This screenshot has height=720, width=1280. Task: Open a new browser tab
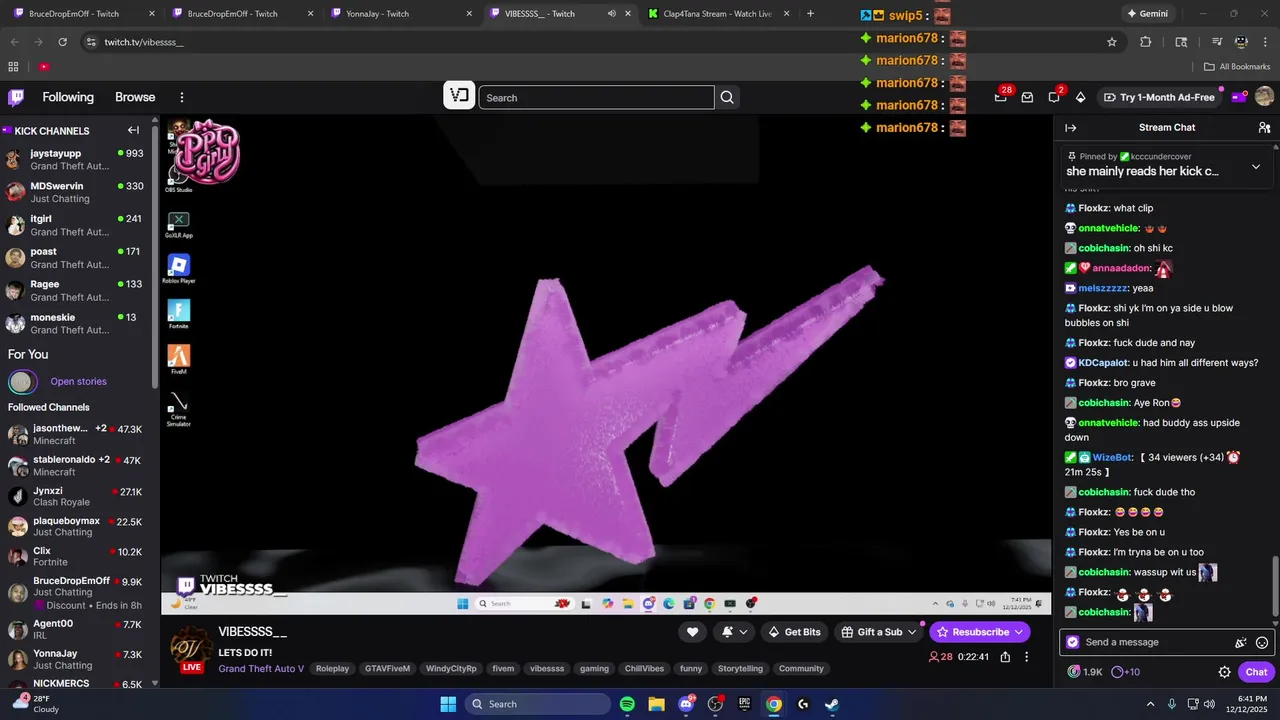click(810, 14)
